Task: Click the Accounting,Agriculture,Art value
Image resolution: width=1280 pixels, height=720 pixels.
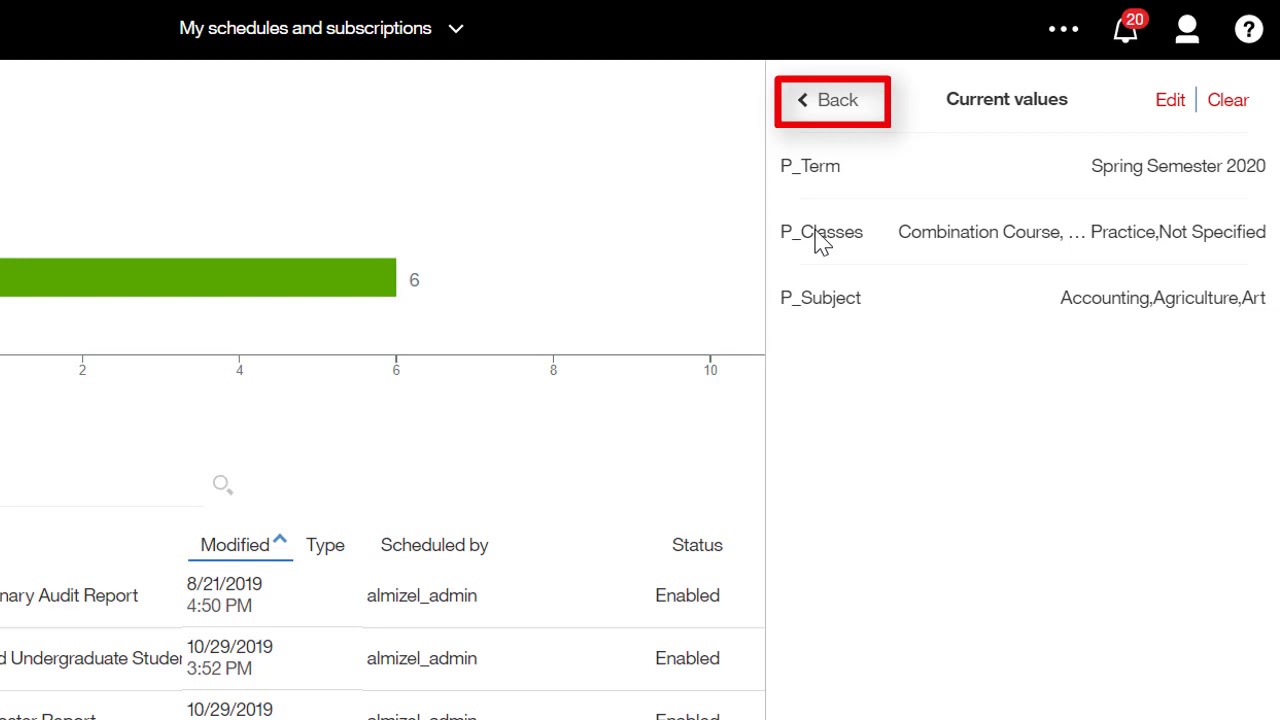Action: (1163, 298)
